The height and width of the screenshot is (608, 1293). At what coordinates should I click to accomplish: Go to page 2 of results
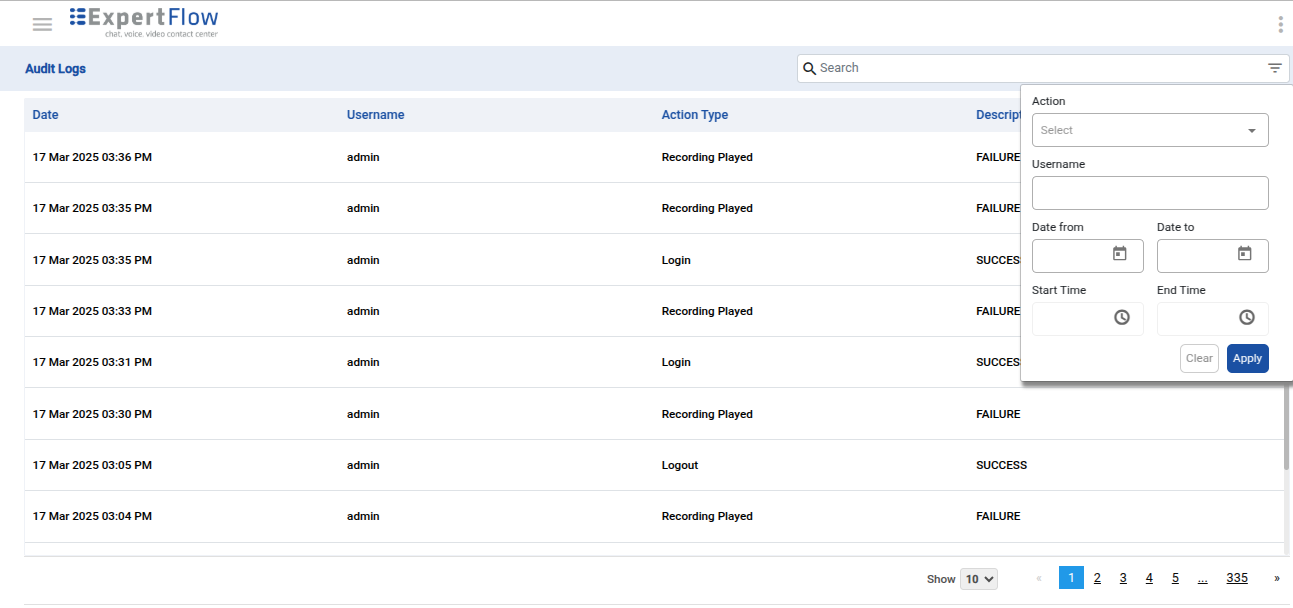(x=1097, y=578)
